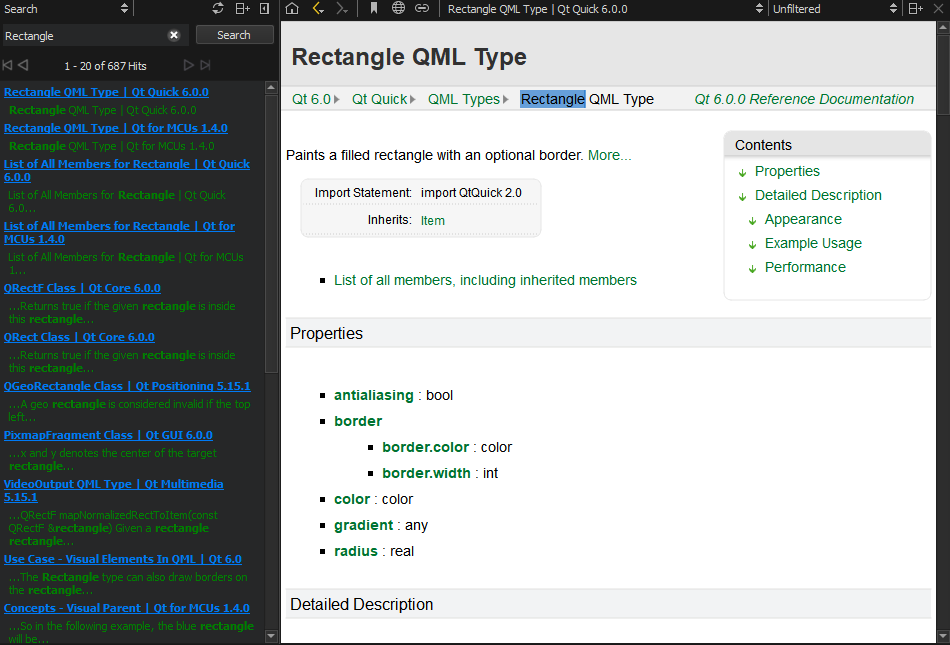This screenshot has width=950, height=645.
Task: Click the Home icon in help toolbar
Action: point(292,9)
